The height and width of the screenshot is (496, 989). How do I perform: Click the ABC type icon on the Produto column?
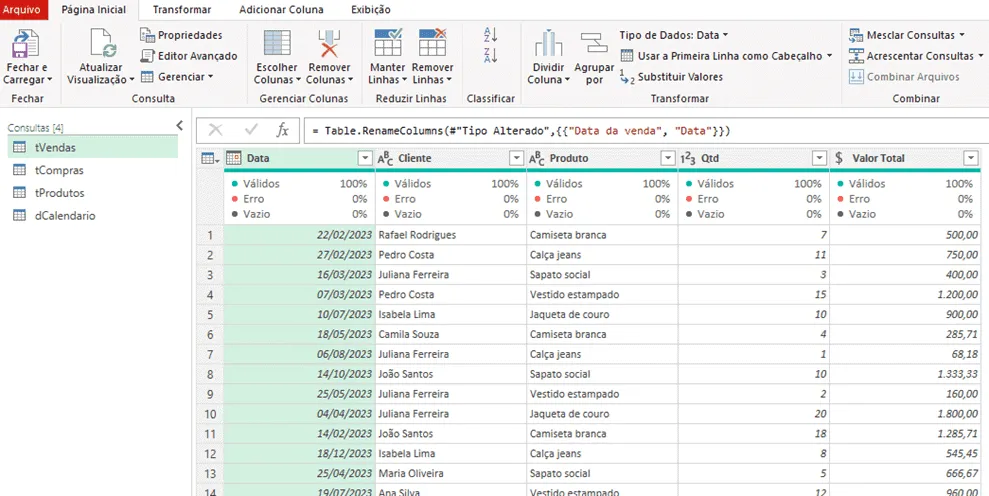tap(537, 158)
